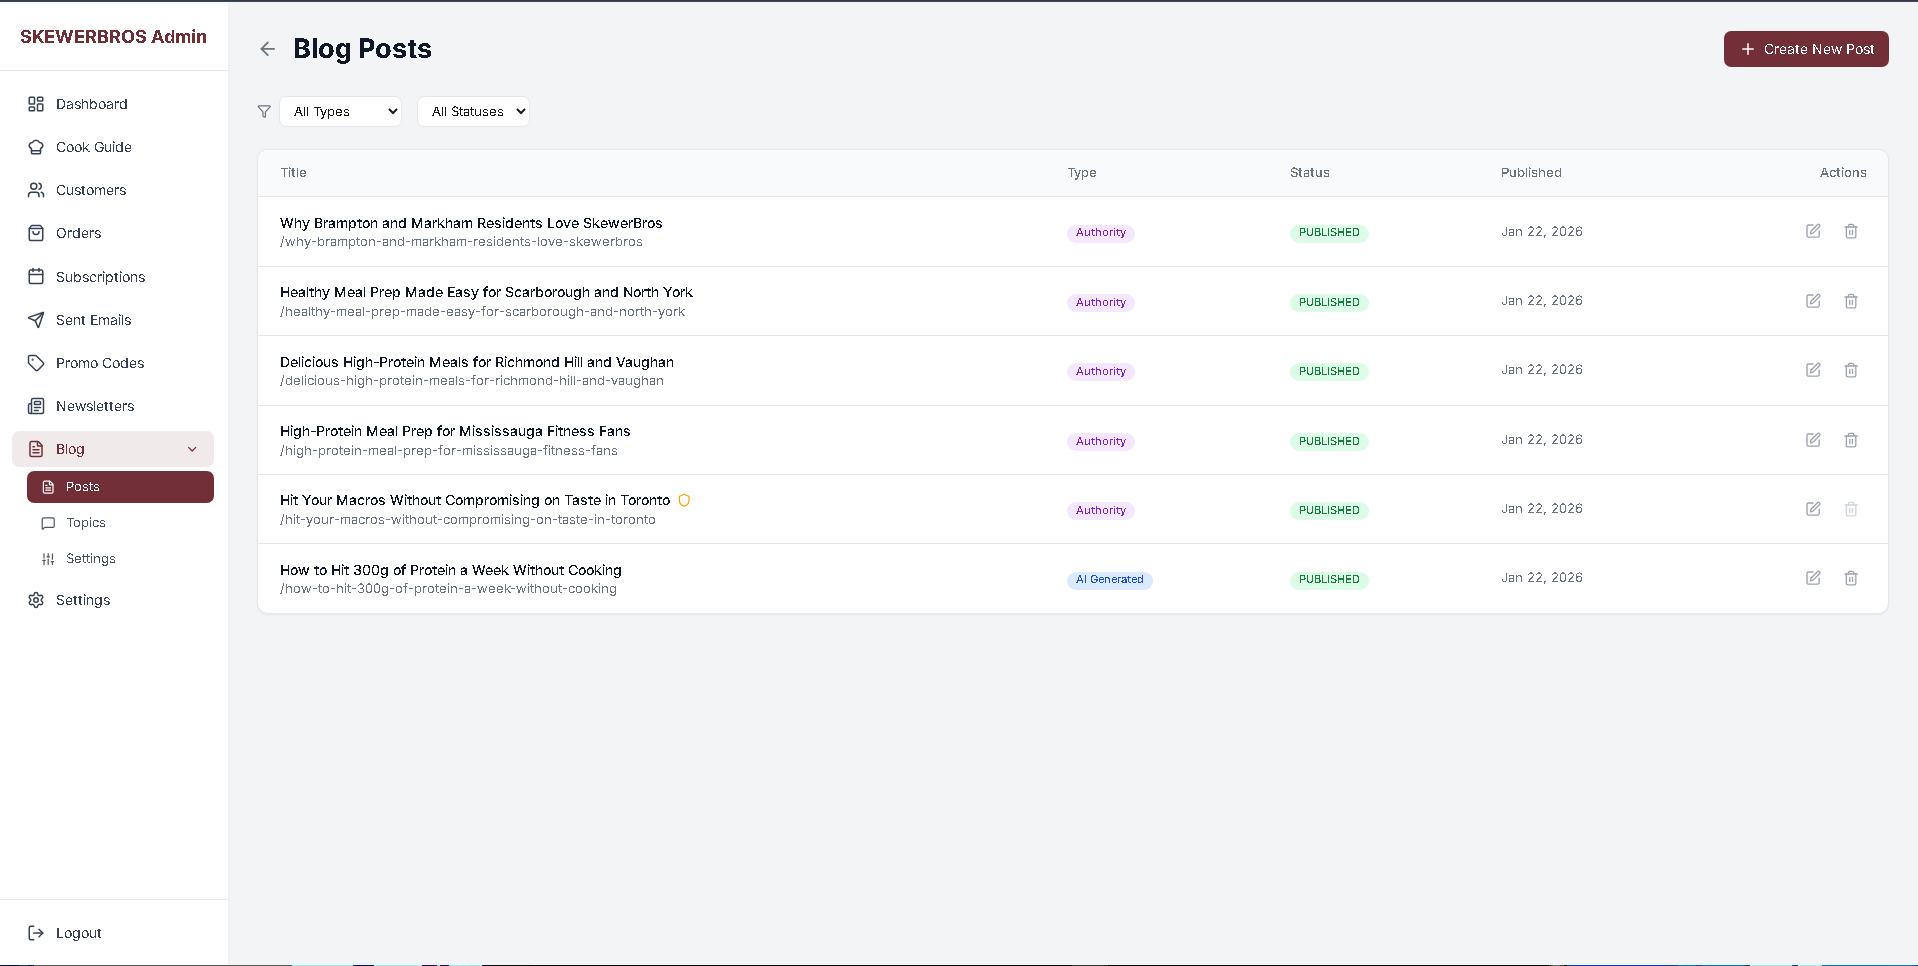This screenshot has height=966, width=1918.
Task: Delete the Mississauga Fitness Fans post
Action: 1850,440
